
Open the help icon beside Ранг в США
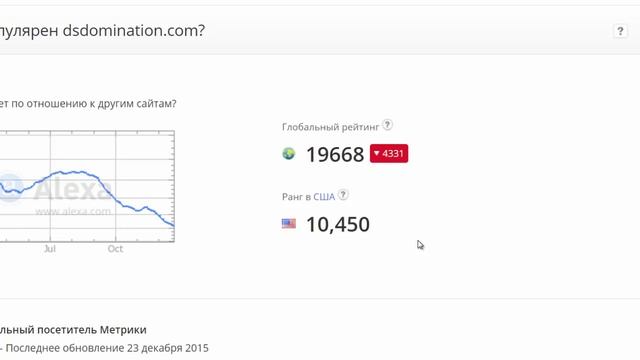(x=343, y=195)
